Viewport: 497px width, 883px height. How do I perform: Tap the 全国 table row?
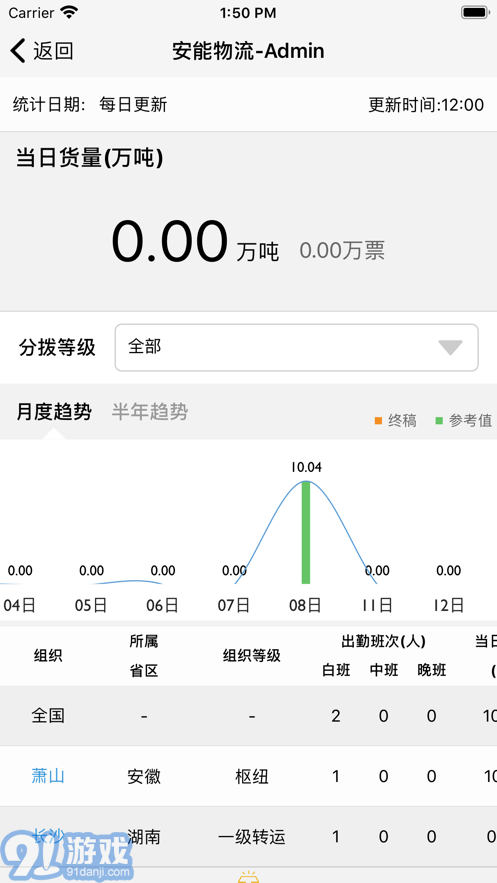[x=248, y=716]
